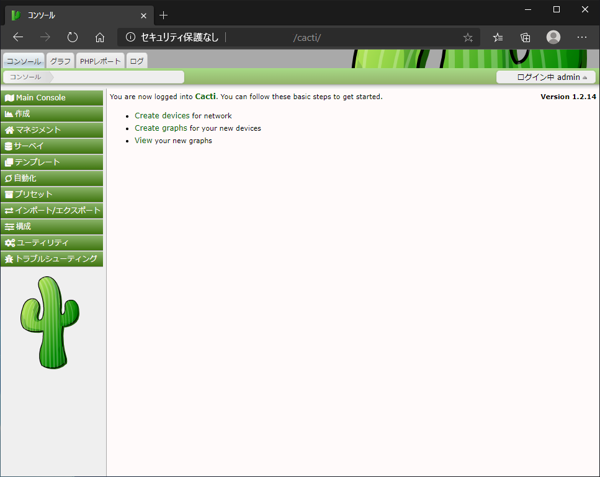The height and width of the screenshot is (477, 600).
Task: View site security info icon
Action: point(130,37)
